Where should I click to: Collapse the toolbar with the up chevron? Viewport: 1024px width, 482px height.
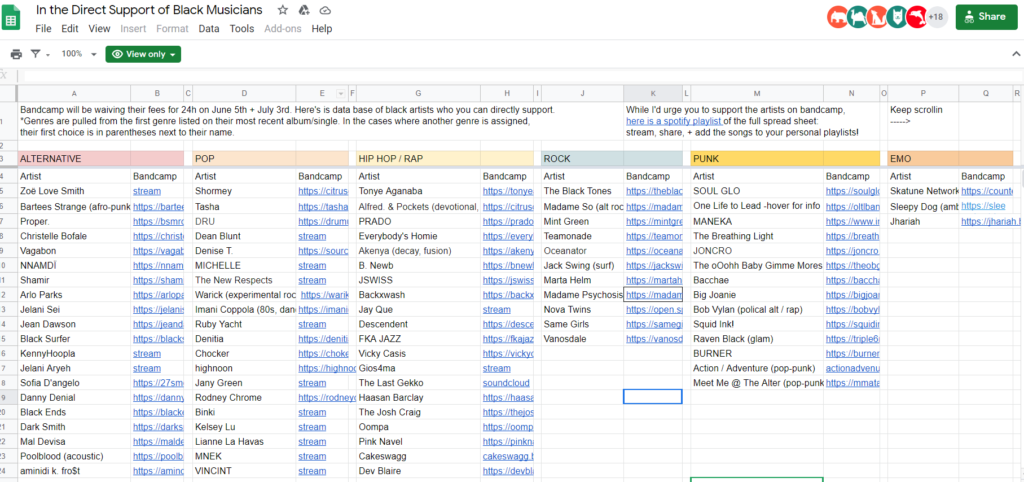point(1016,54)
